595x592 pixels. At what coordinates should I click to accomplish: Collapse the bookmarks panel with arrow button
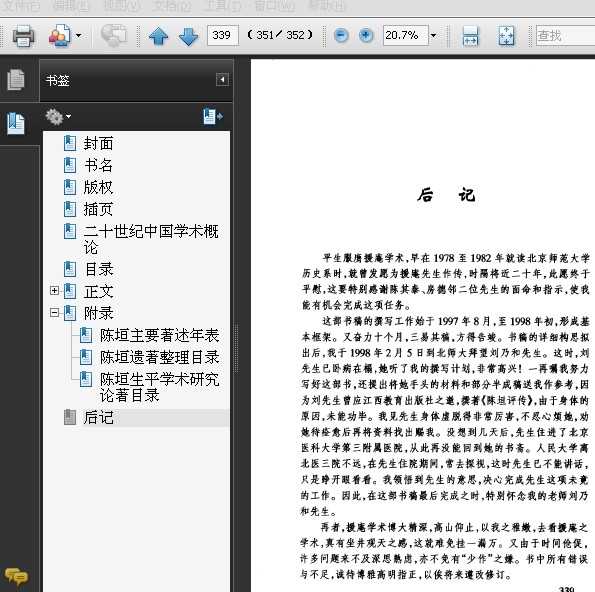point(222,80)
